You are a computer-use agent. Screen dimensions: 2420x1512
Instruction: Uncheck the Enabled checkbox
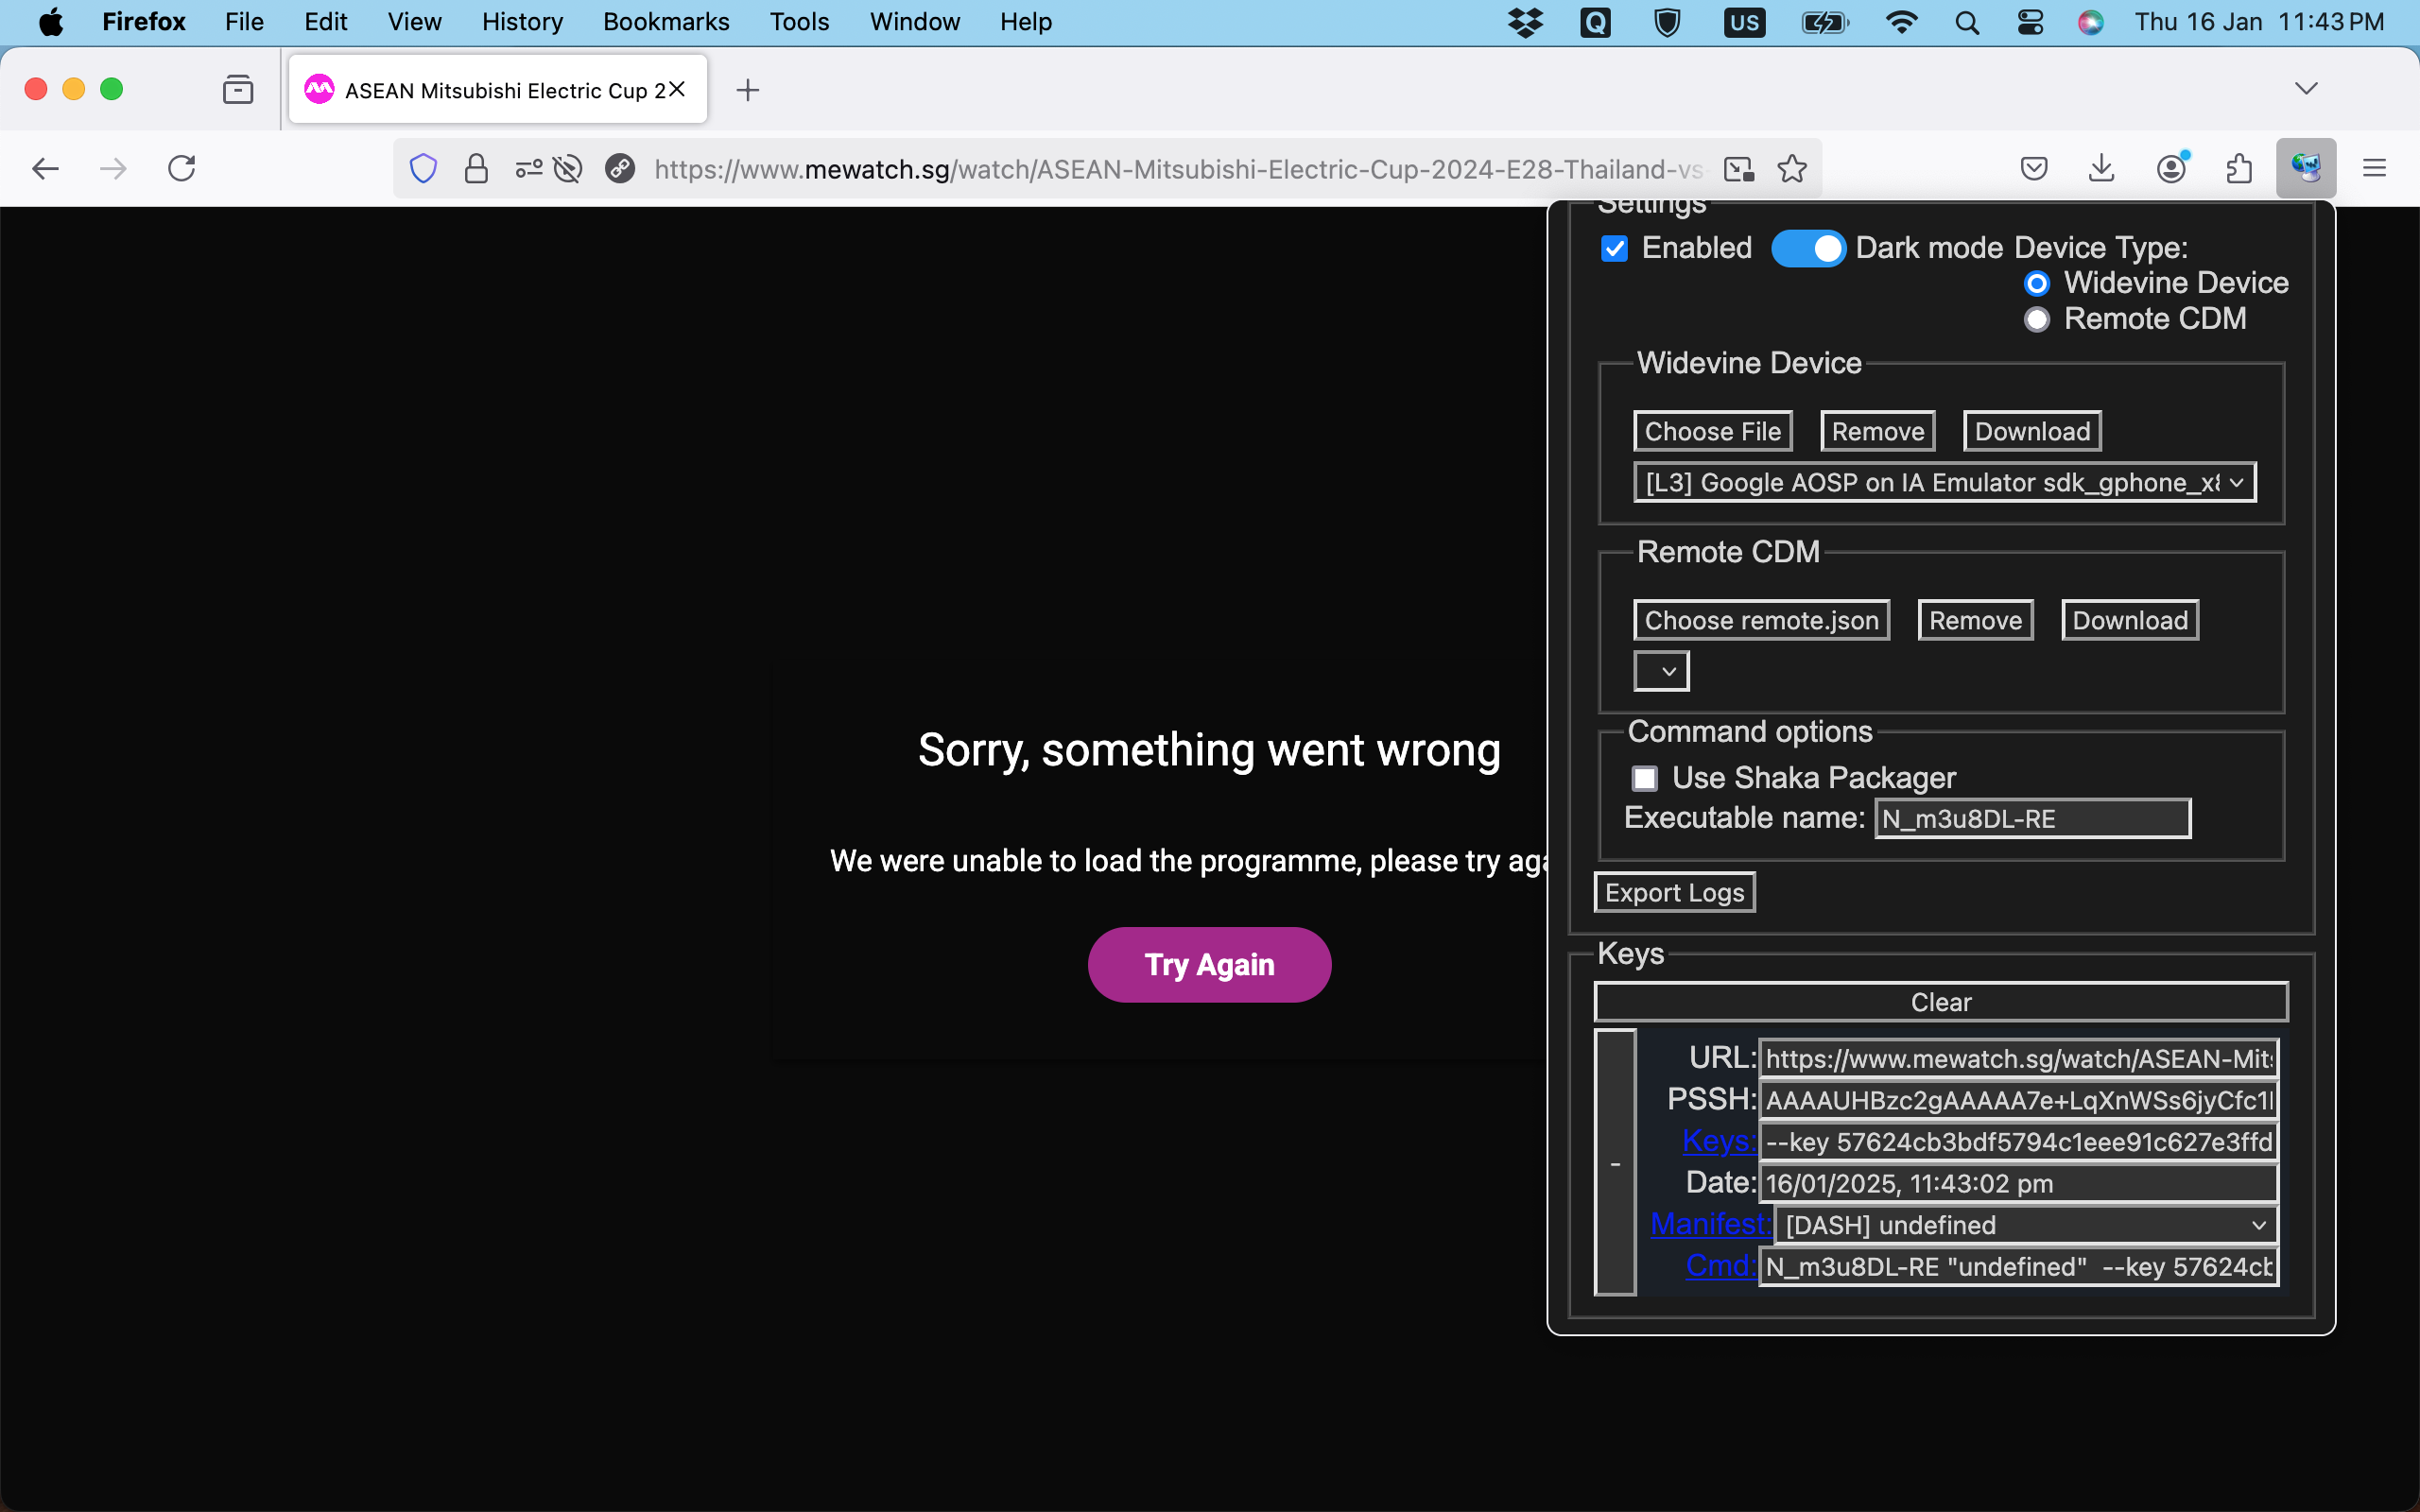1614,248
